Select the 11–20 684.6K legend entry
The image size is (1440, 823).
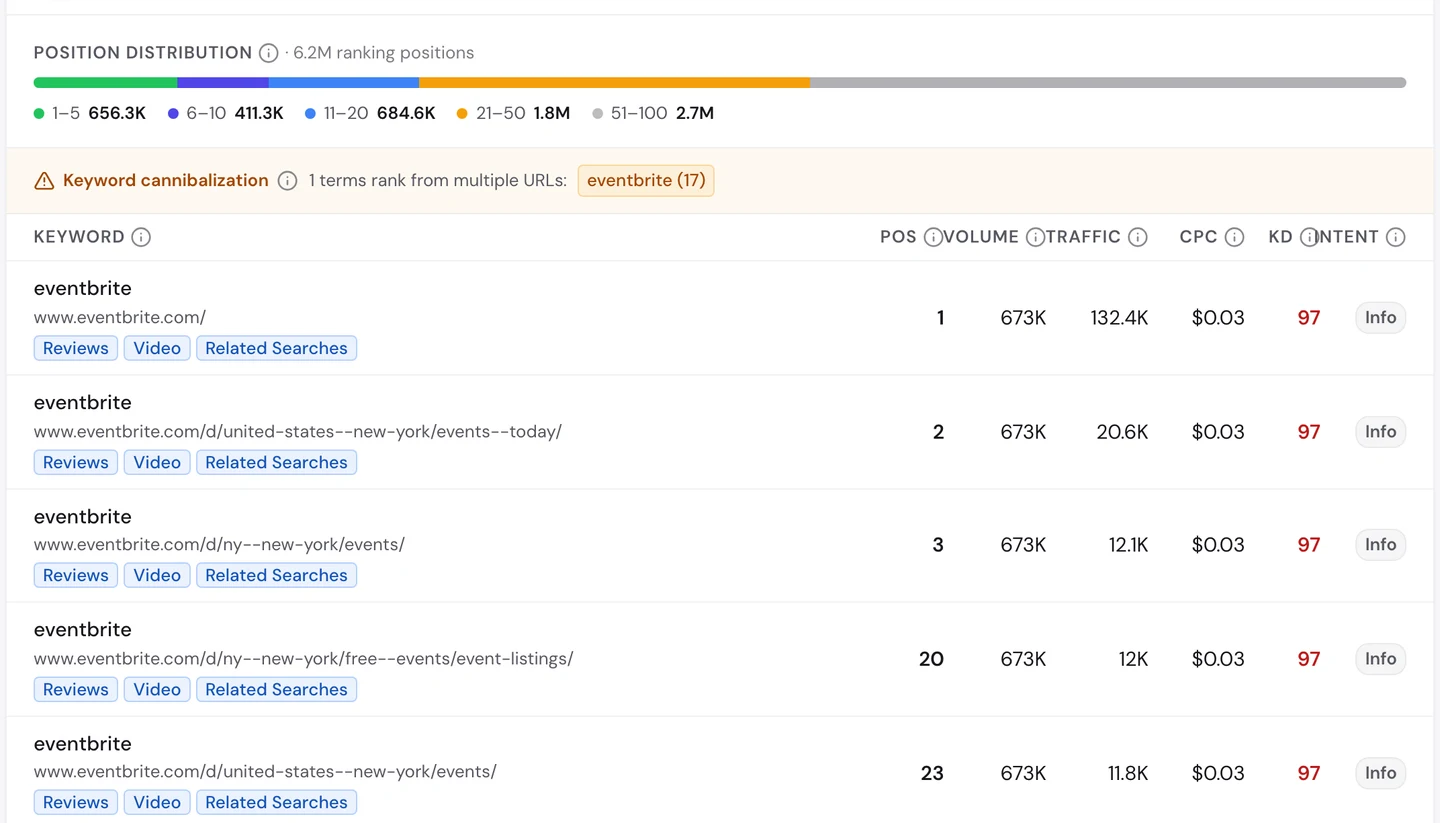[x=370, y=113]
